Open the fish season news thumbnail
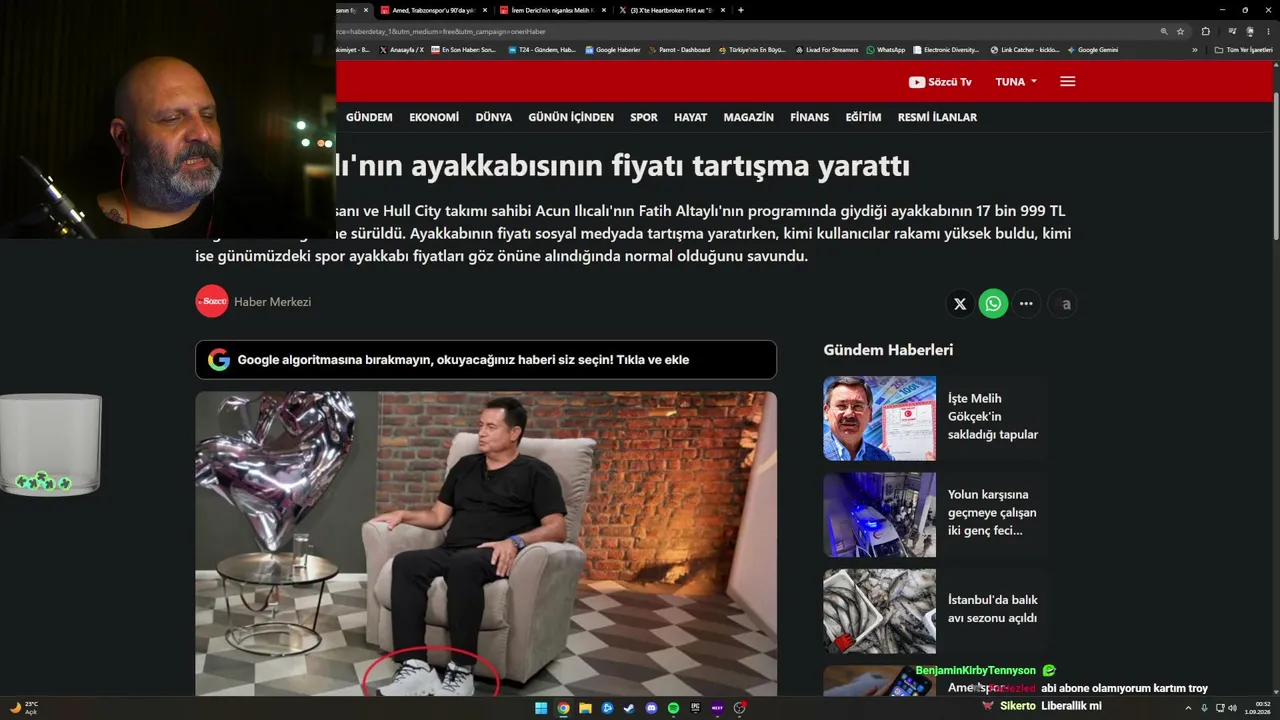Screen dimensions: 1280x720 pyautogui.click(x=880, y=611)
